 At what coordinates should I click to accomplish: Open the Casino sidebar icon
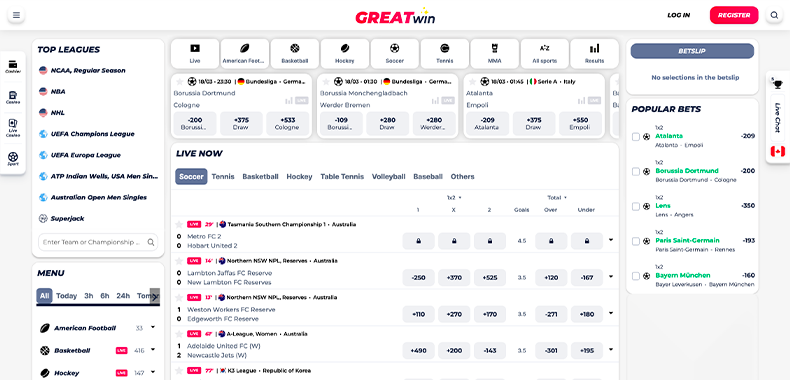[x=13, y=97]
